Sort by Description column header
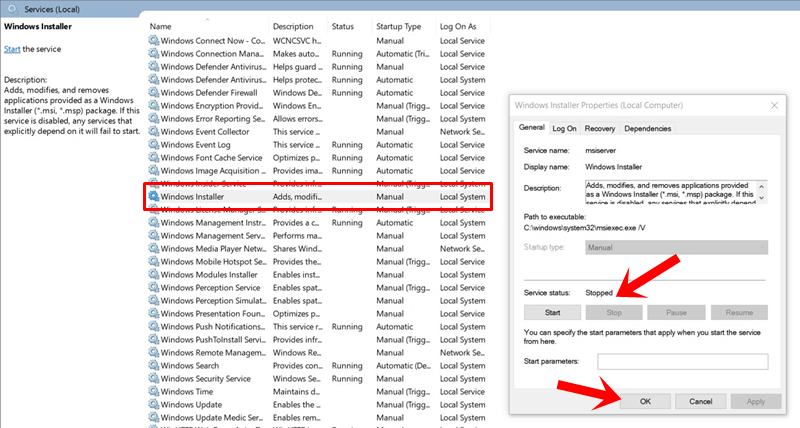The width and height of the screenshot is (800, 428). 293,26
